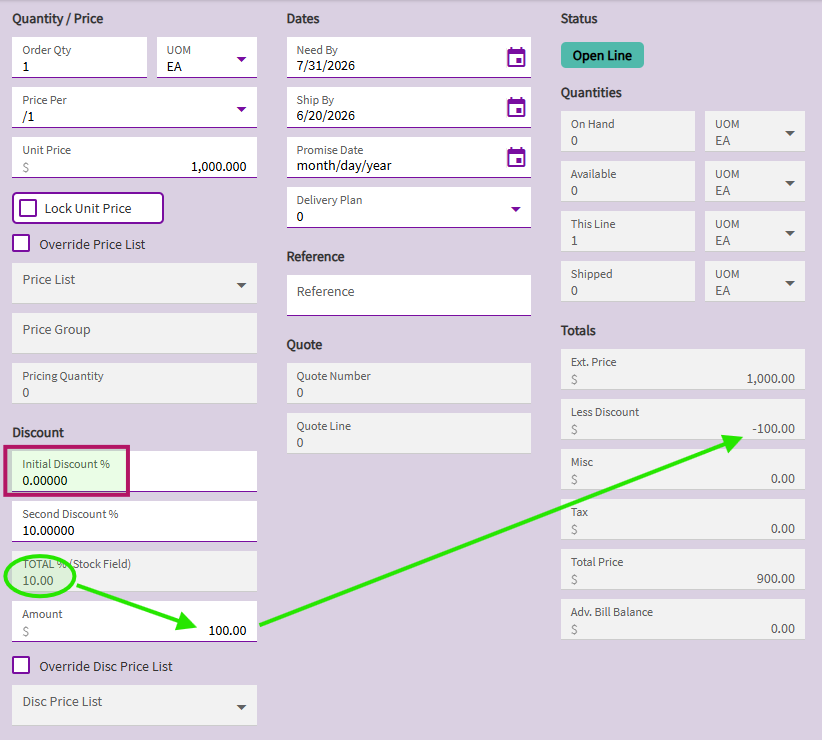Open the Need By calendar picker
Viewport: 822px width, 740px height.
516,57
